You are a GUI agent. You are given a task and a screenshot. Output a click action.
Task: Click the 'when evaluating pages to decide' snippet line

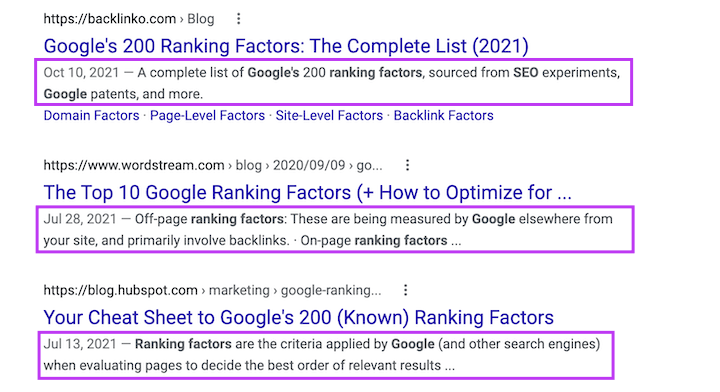point(249,365)
